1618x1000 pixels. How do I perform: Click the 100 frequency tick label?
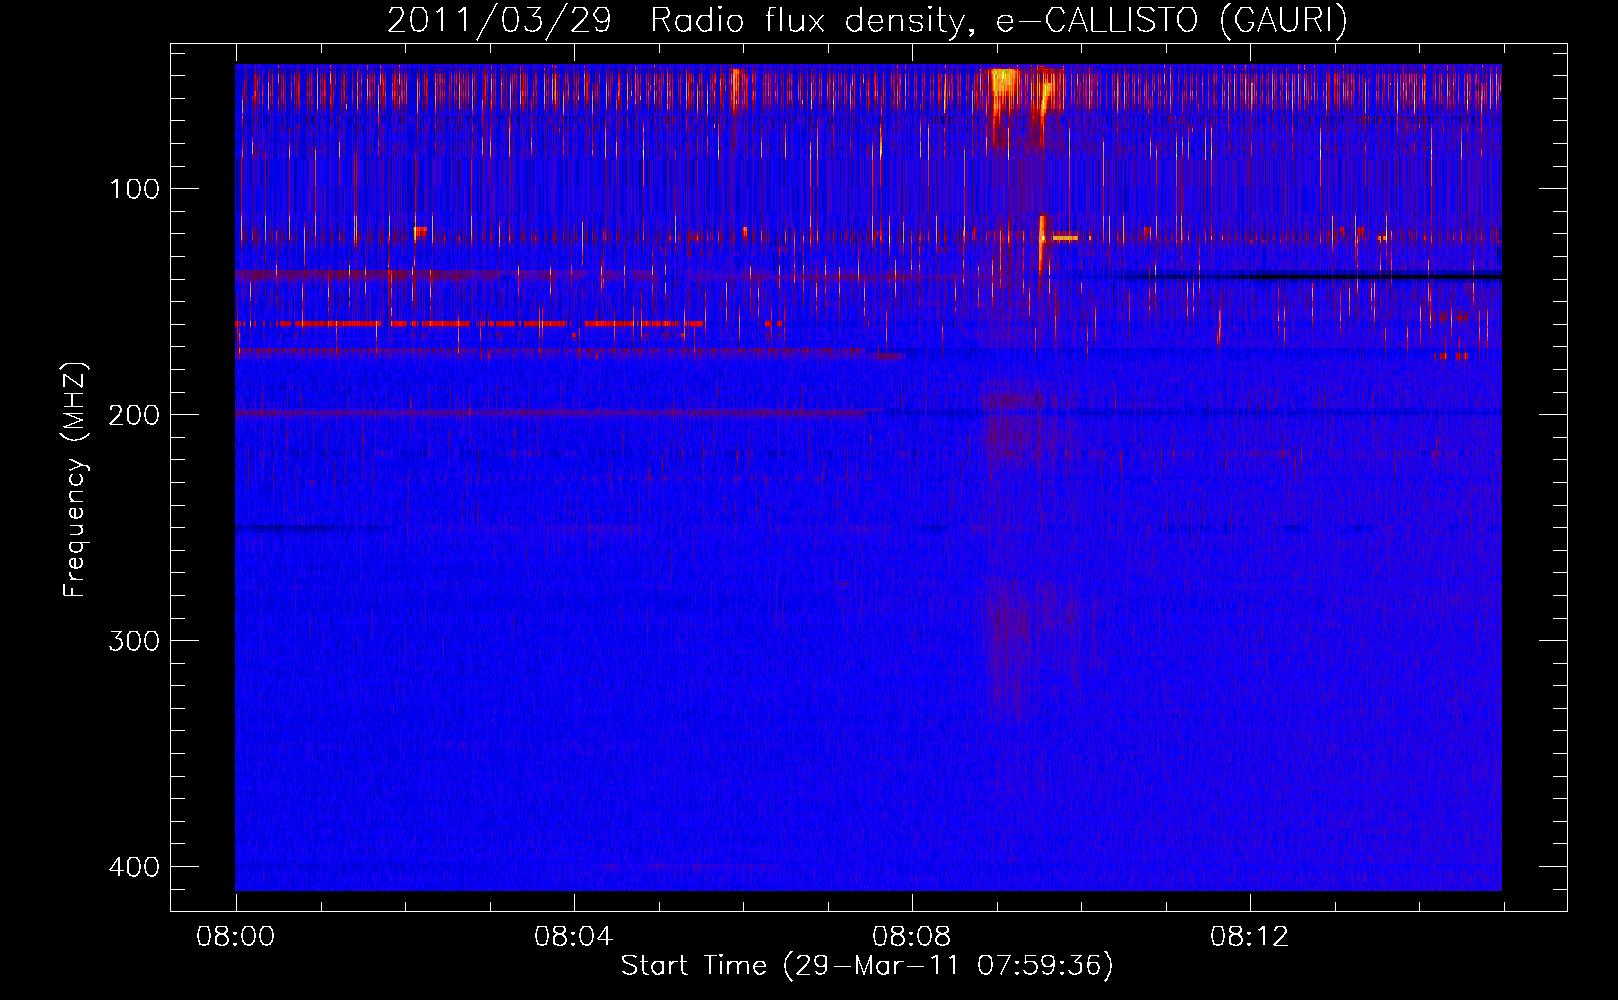[x=134, y=189]
